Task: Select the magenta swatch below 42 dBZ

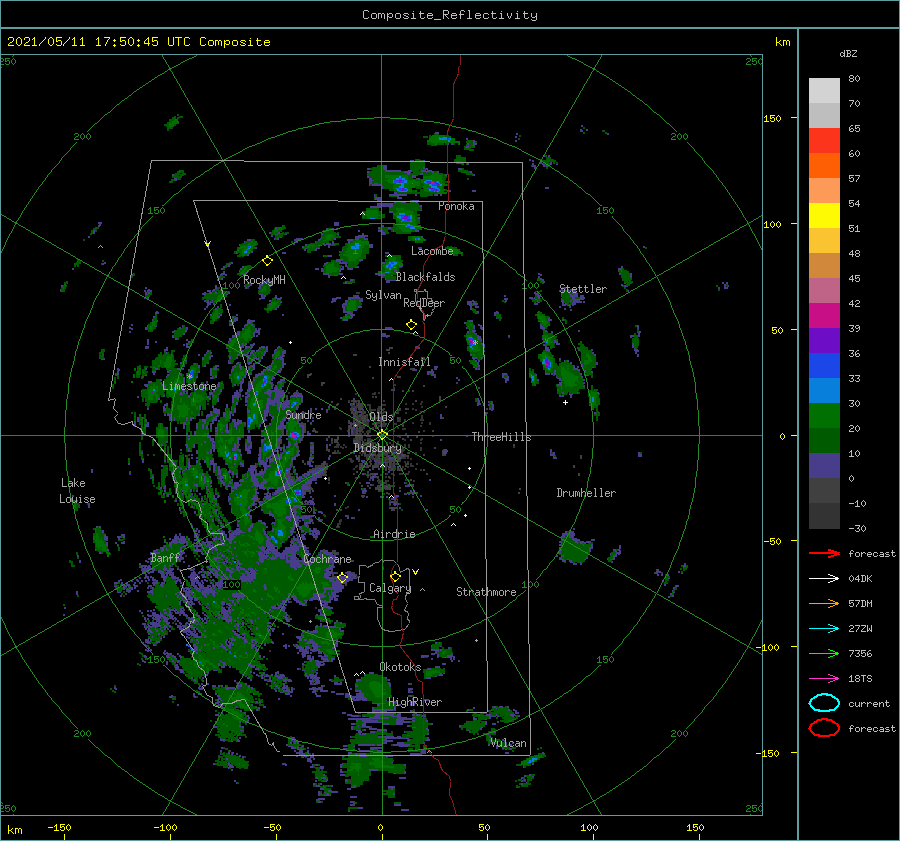Action: point(824,315)
